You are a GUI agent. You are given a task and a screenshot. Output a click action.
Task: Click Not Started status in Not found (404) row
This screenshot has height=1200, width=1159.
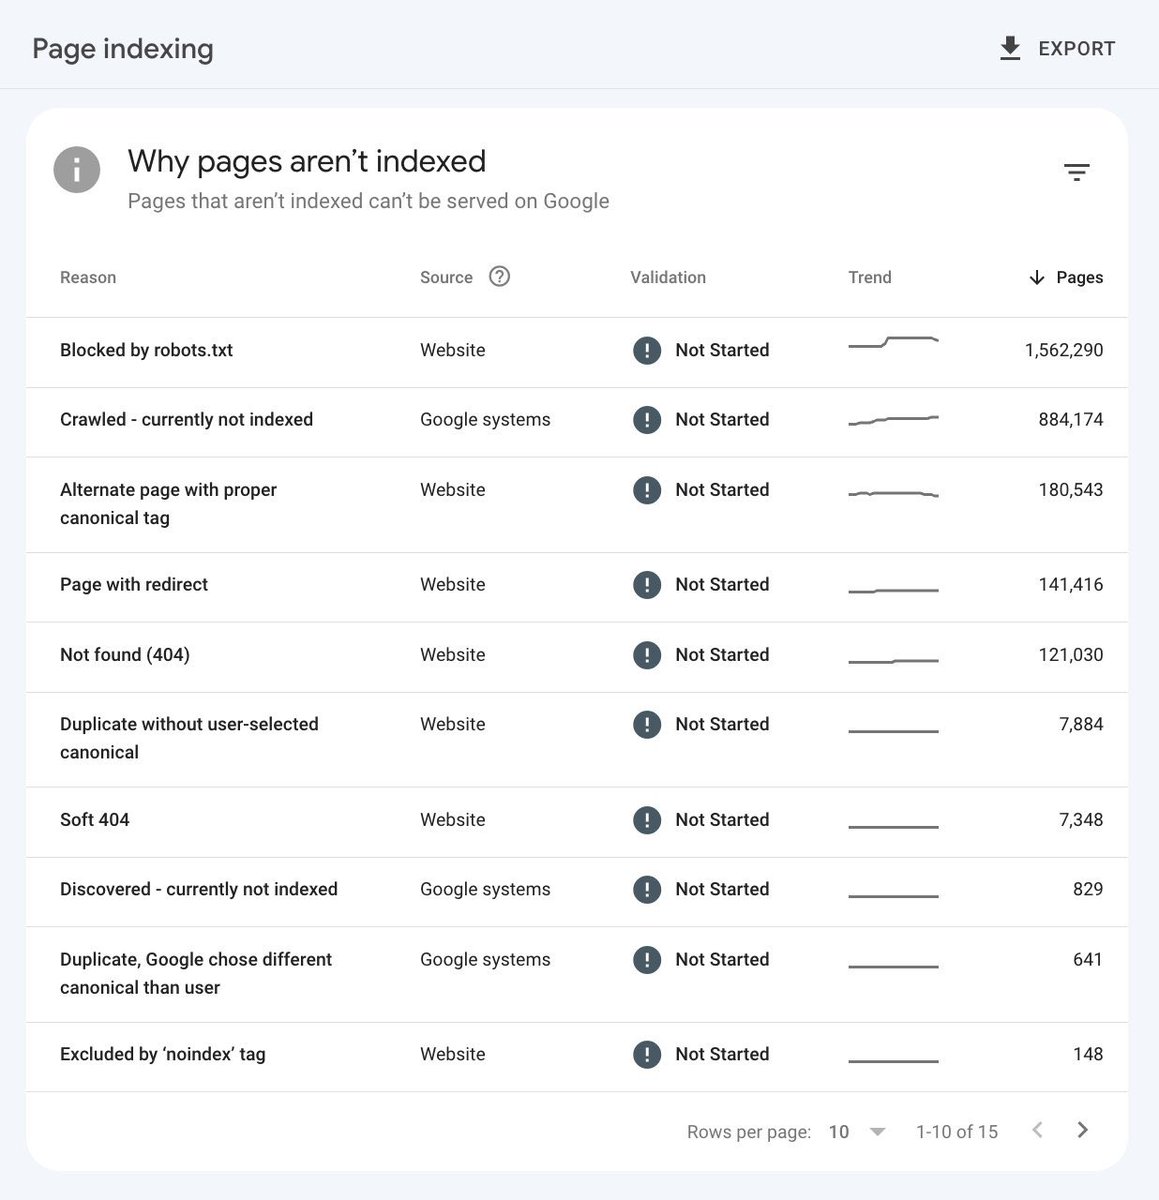[x=722, y=655]
